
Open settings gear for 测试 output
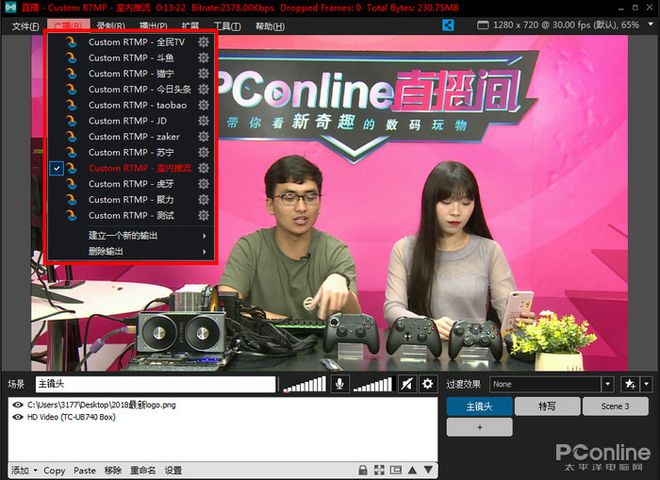pyautogui.click(x=203, y=216)
